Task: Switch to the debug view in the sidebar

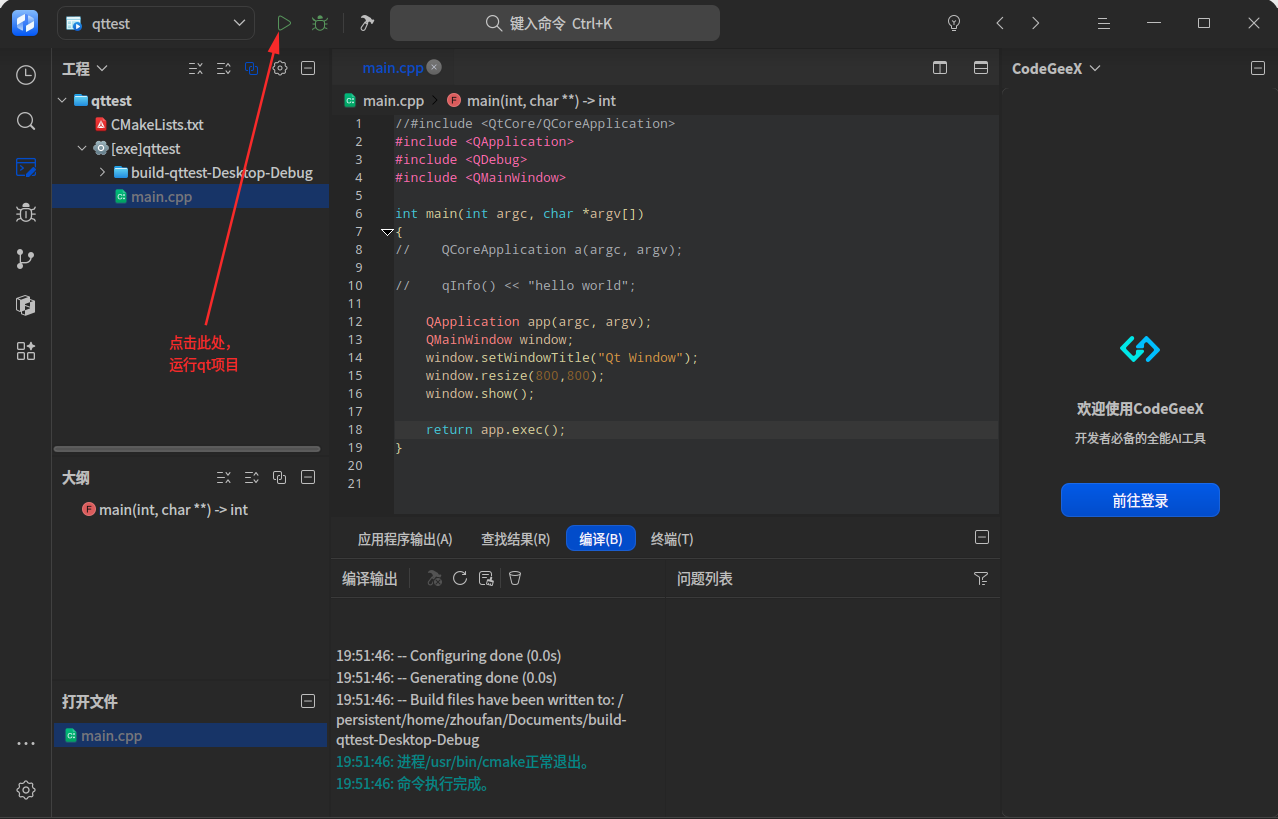Action: click(26, 213)
